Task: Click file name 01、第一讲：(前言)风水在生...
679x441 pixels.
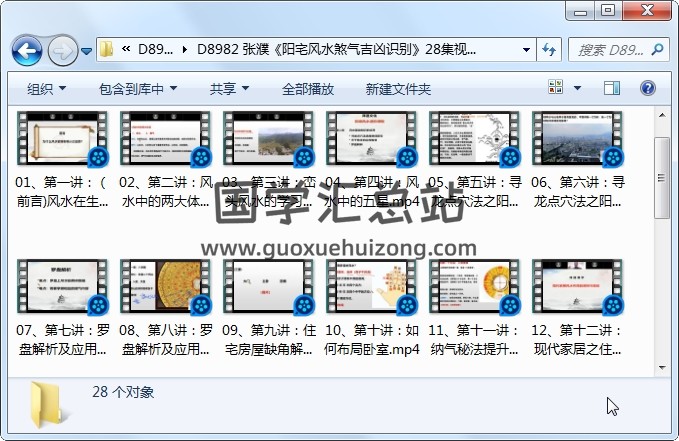Action: click(62, 191)
